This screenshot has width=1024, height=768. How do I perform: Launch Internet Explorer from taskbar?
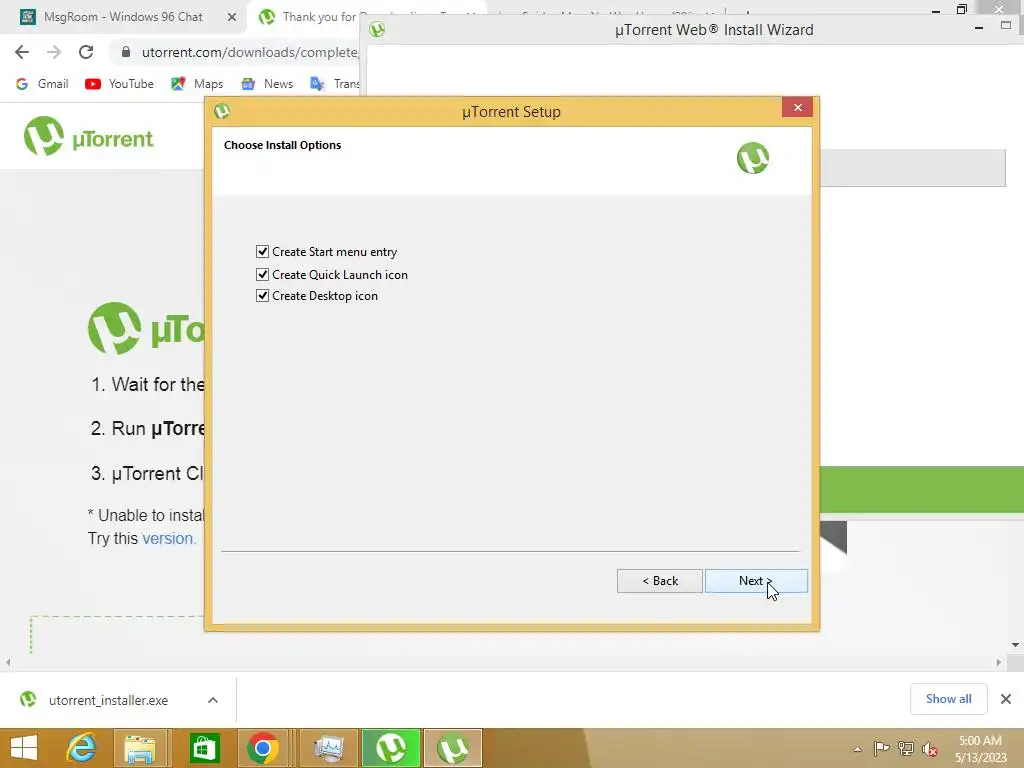[82, 748]
